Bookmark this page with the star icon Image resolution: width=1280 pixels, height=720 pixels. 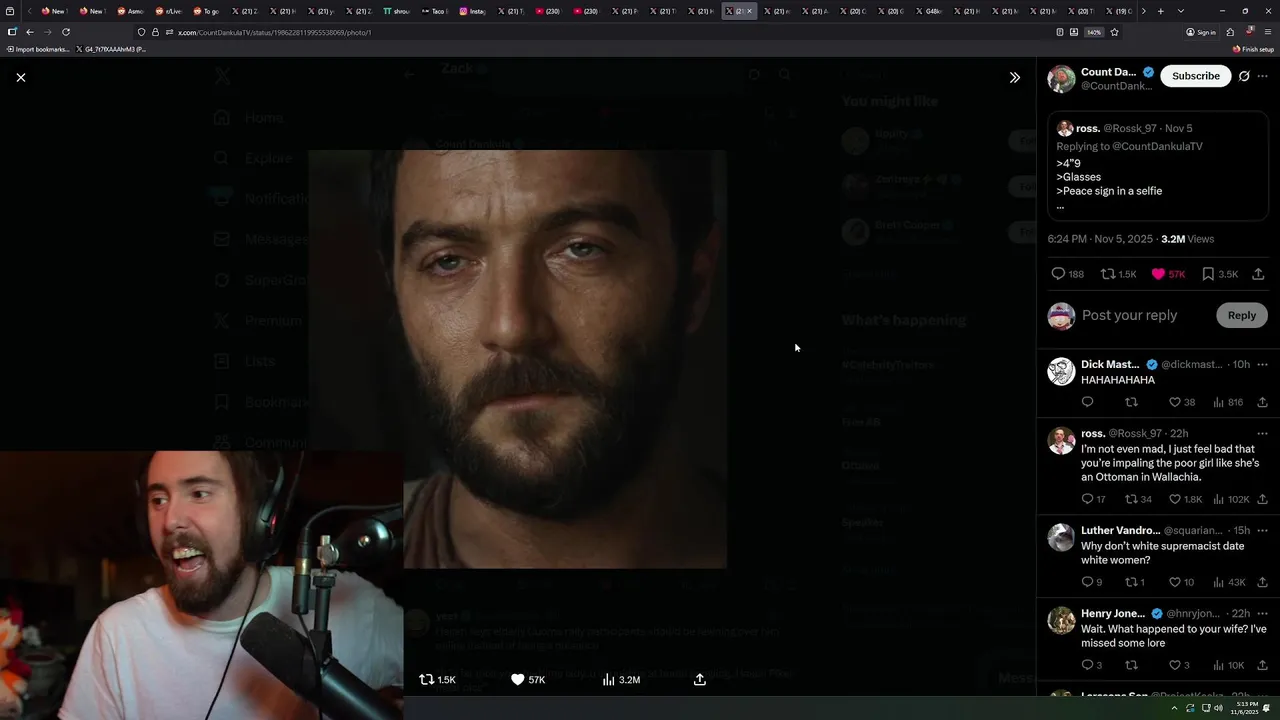click(1114, 32)
